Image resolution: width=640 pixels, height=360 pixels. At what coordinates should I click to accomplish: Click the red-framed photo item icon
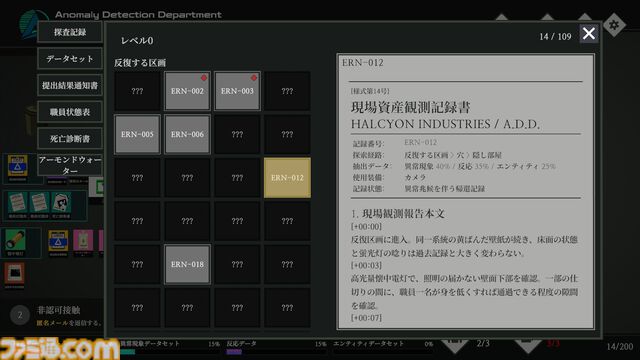coord(14,273)
